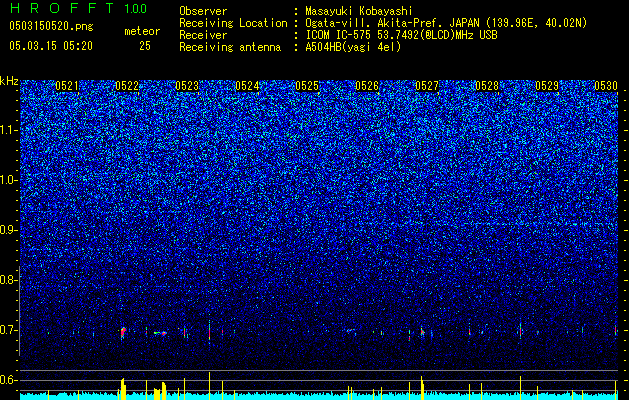The height and width of the screenshot is (400, 629).
Task: Click the version number 1.0.0
Action: (x=136, y=9)
